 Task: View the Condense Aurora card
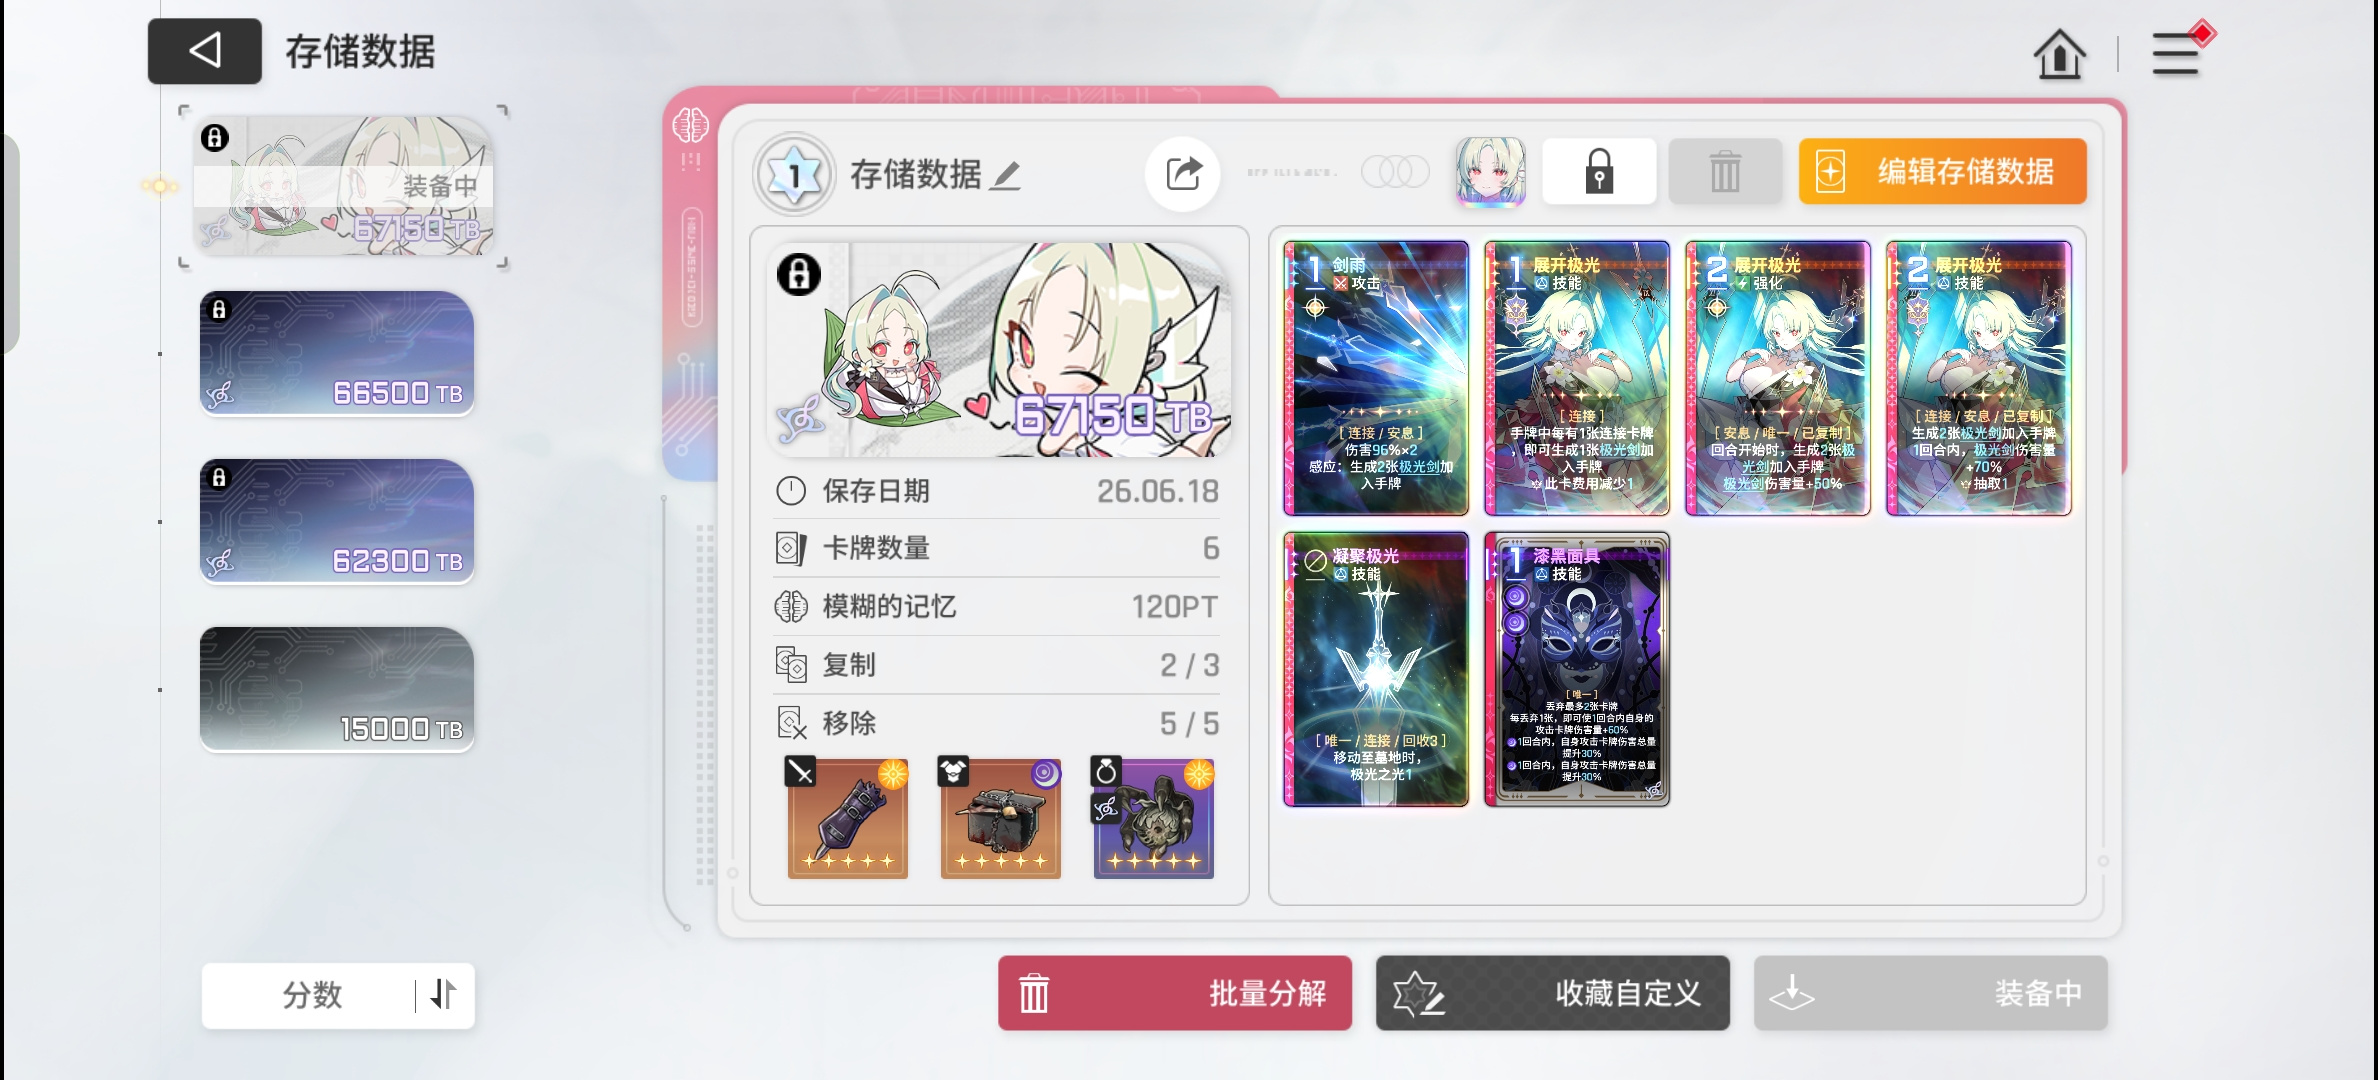click(x=1376, y=669)
